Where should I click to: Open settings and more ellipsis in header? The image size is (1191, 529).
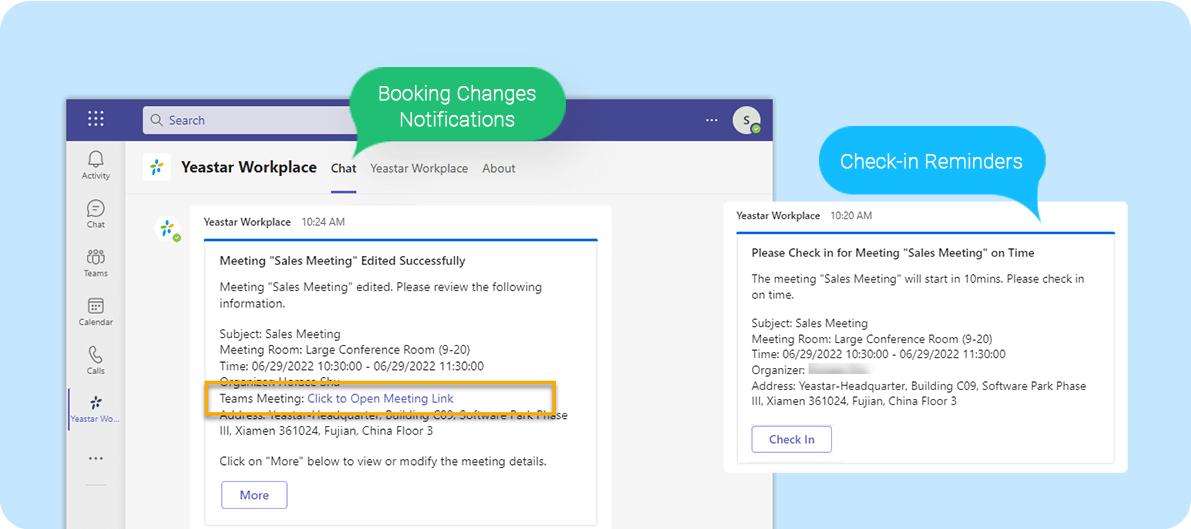[x=711, y=120]
